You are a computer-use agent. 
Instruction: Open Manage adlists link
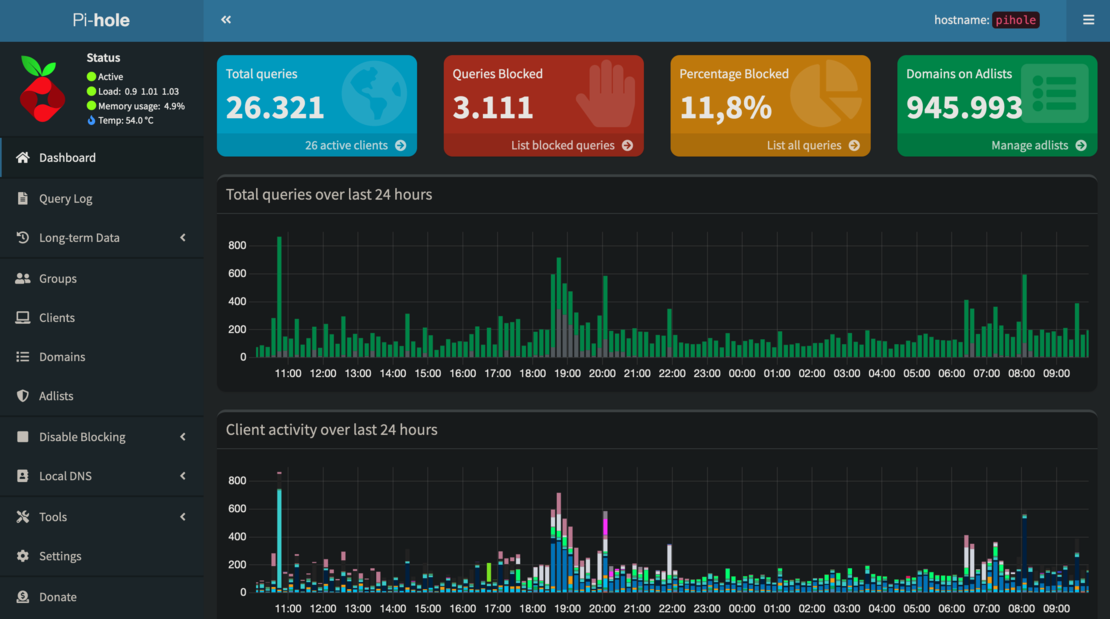tap(1038, 146)
